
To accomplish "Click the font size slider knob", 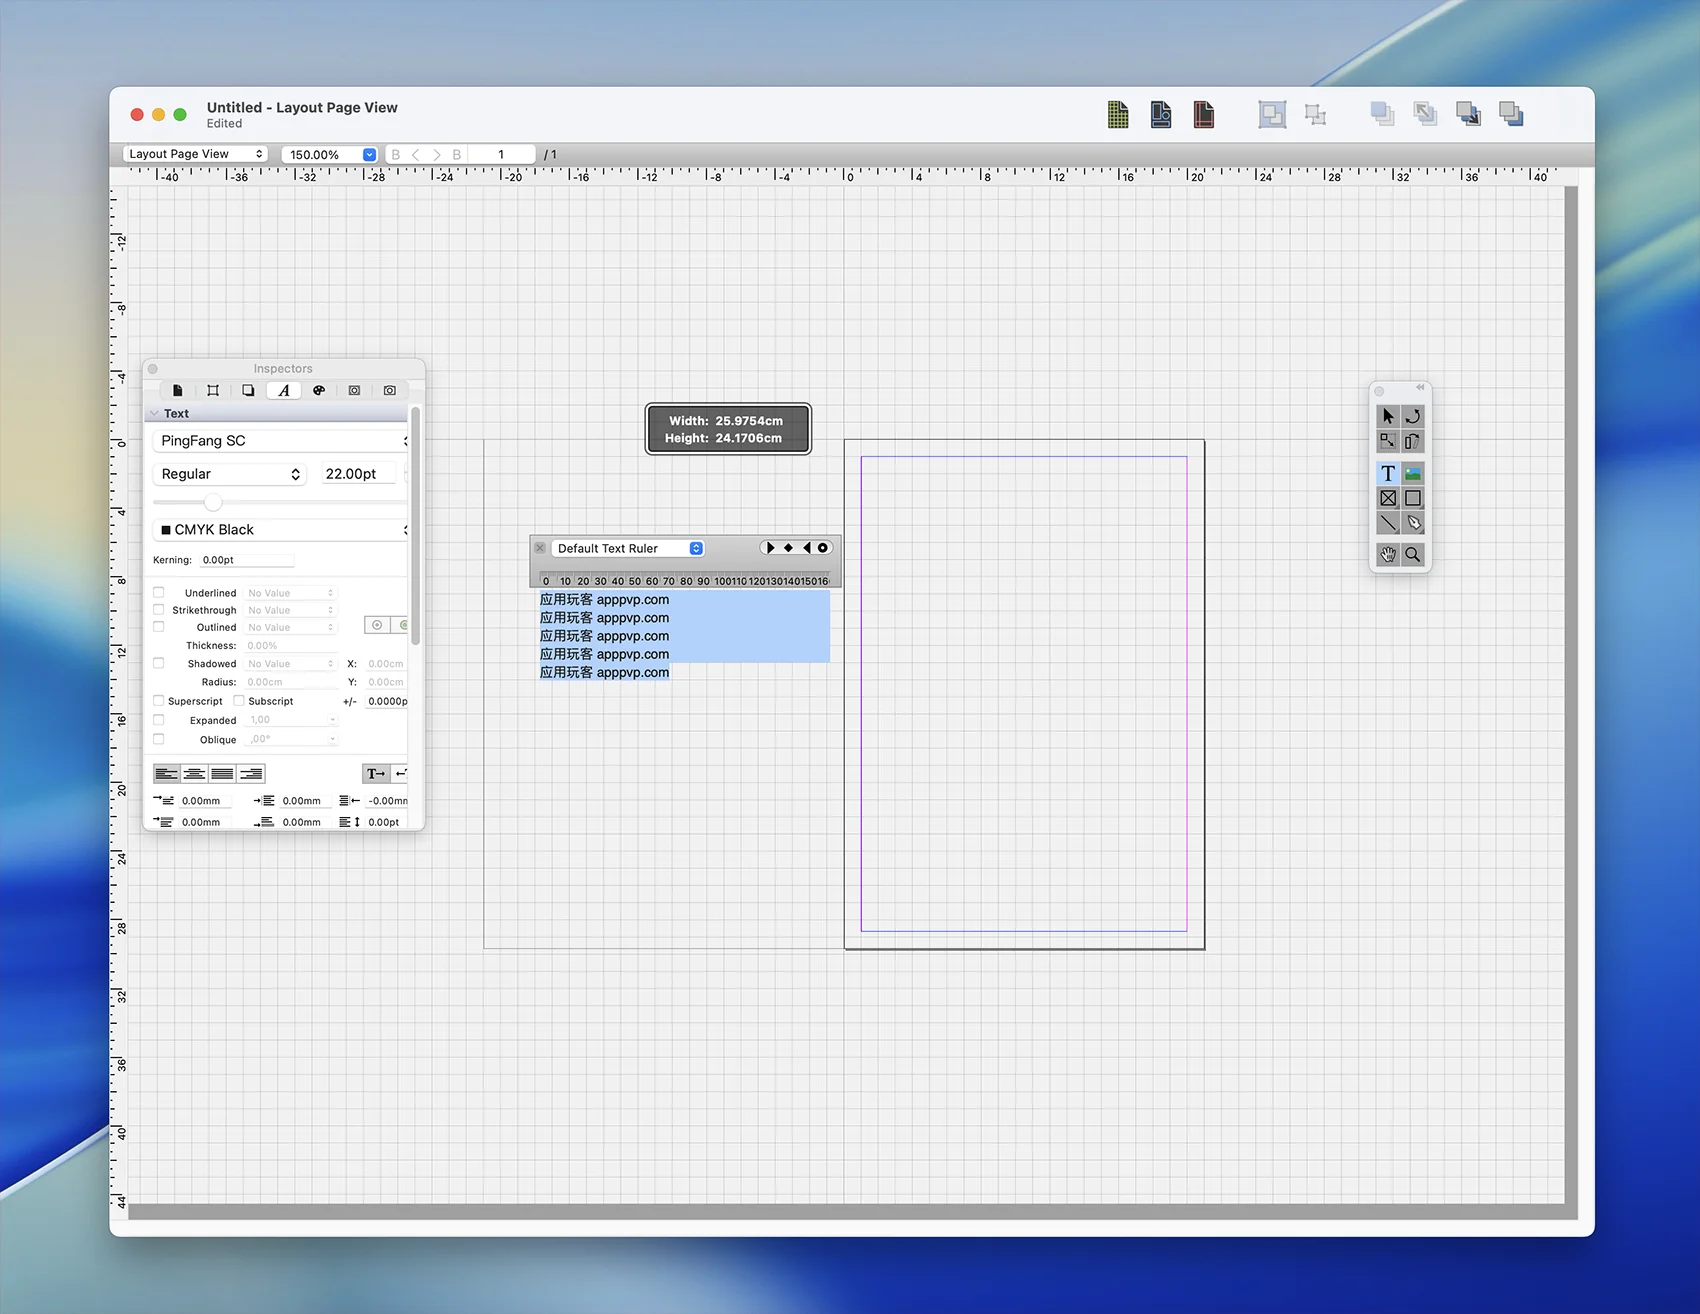I will click(212, 502).
